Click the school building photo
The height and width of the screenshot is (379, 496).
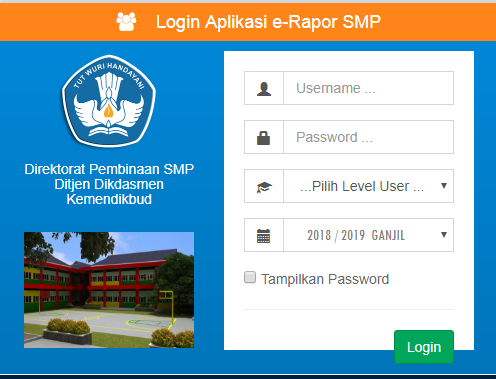[109, 290]
